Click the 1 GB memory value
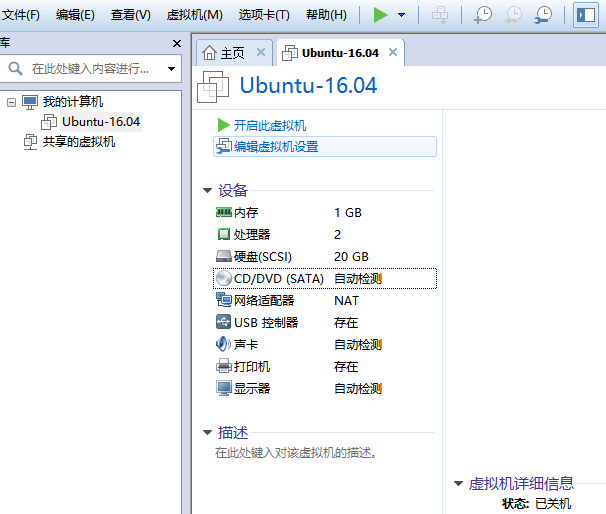 tap(348, 213)
